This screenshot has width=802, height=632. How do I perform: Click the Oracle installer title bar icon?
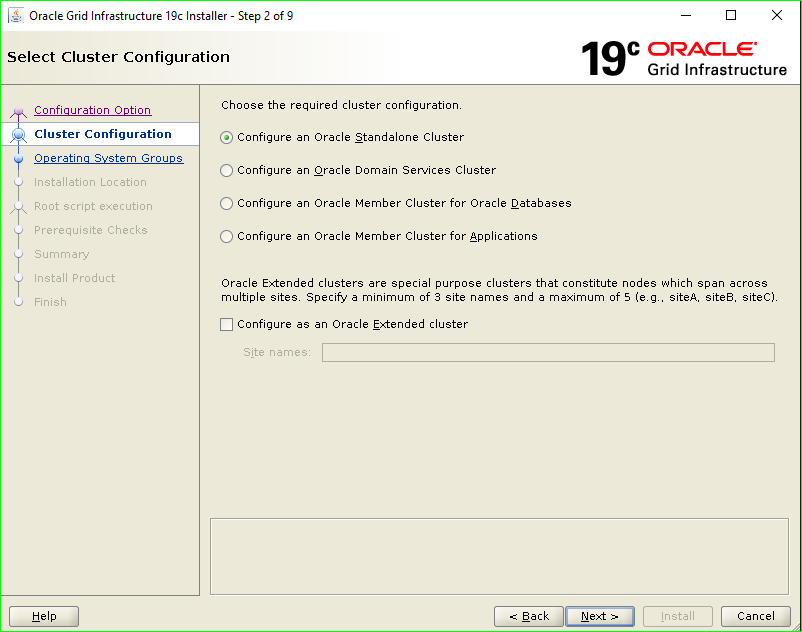click(x=14, y=15)
